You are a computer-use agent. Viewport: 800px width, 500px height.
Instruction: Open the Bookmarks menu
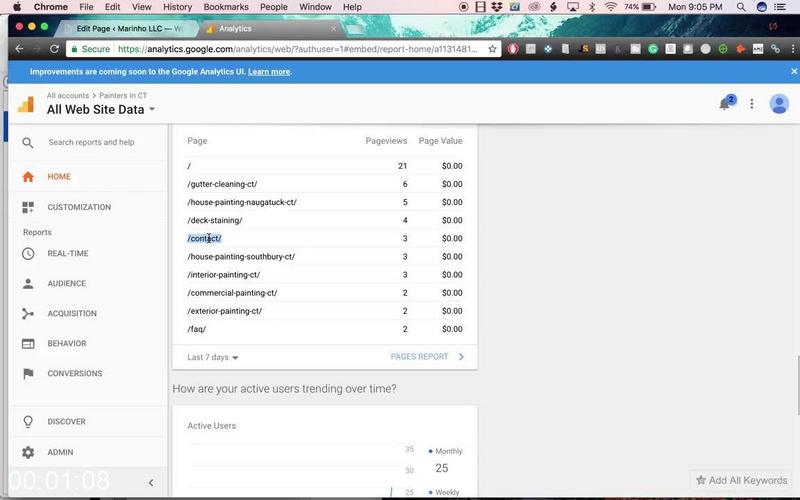pyautogui.click(x=226, y=7)
